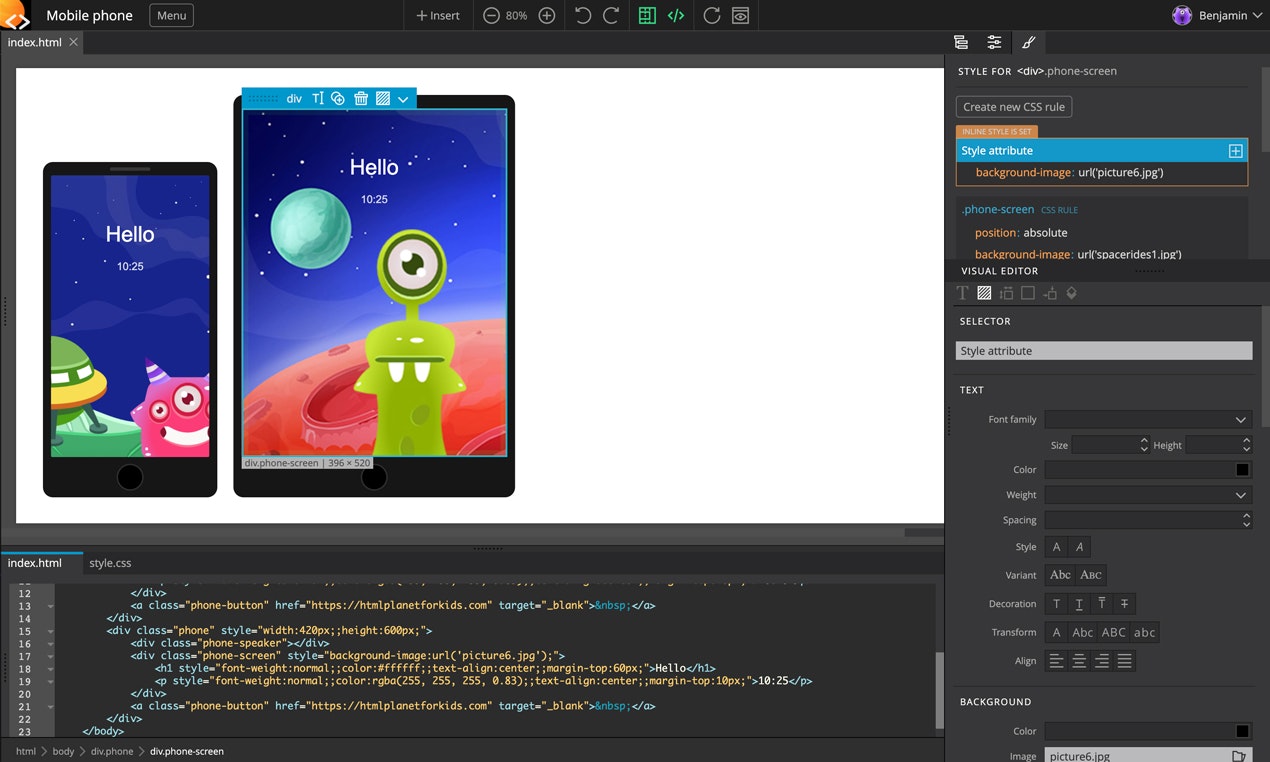
Task: Open the element toolbar chevron dropdown
Action: point(402,98)
